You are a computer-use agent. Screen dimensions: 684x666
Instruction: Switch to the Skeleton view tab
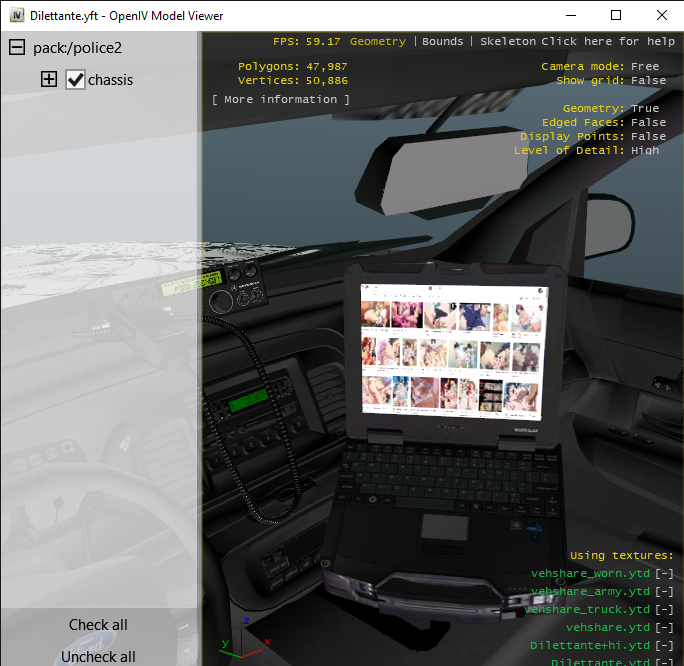(x=508, y=42)
